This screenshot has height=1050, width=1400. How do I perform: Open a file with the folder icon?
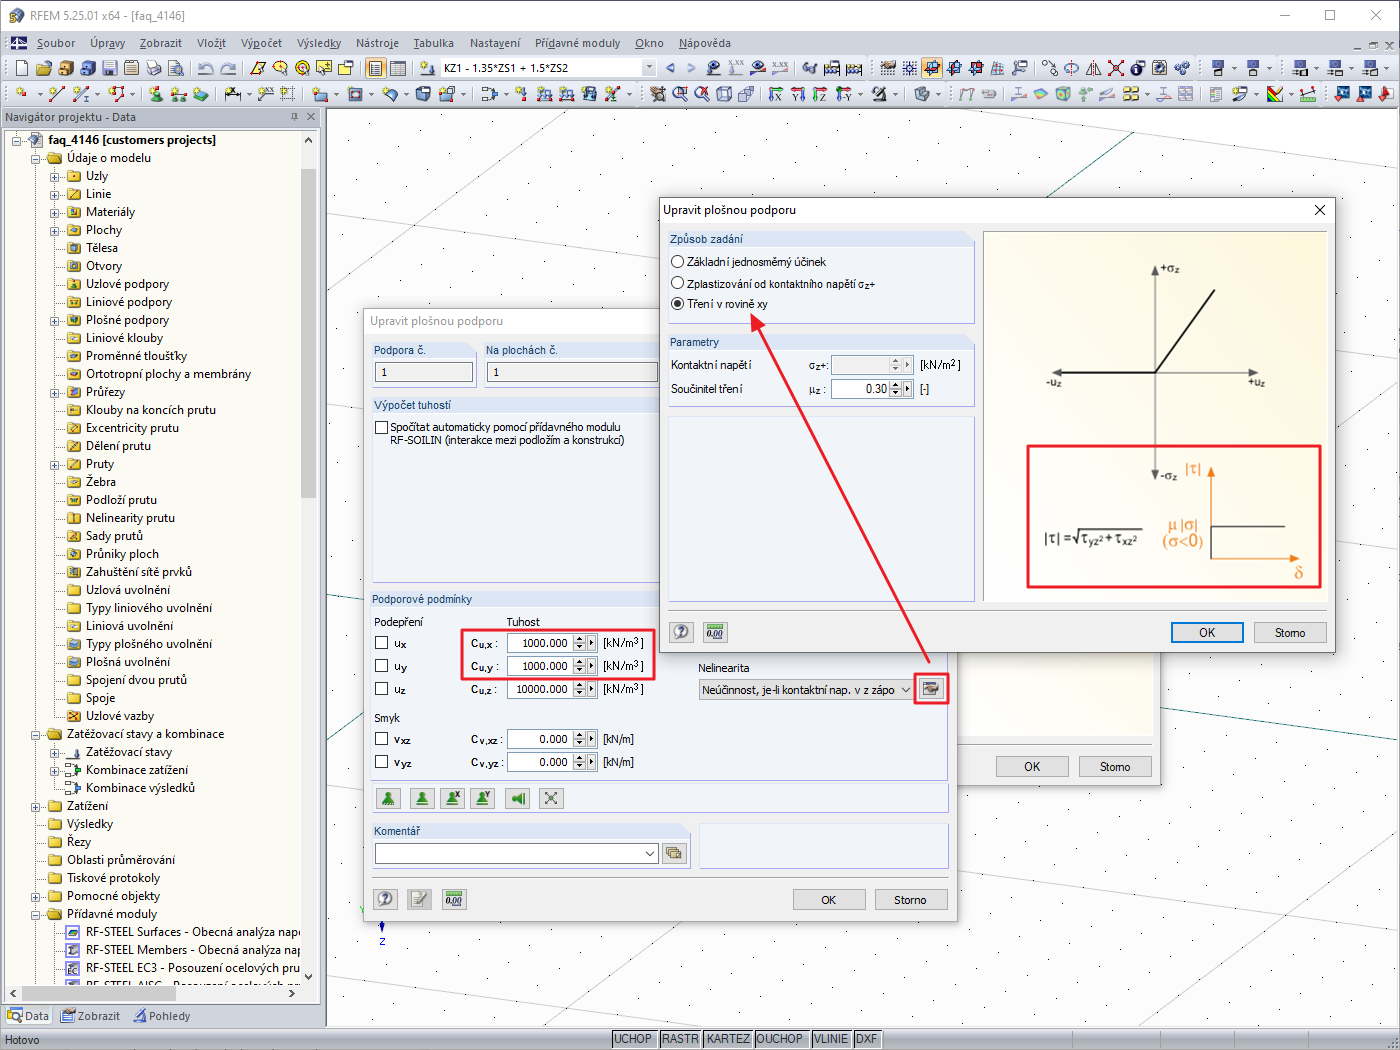[43, 68]
